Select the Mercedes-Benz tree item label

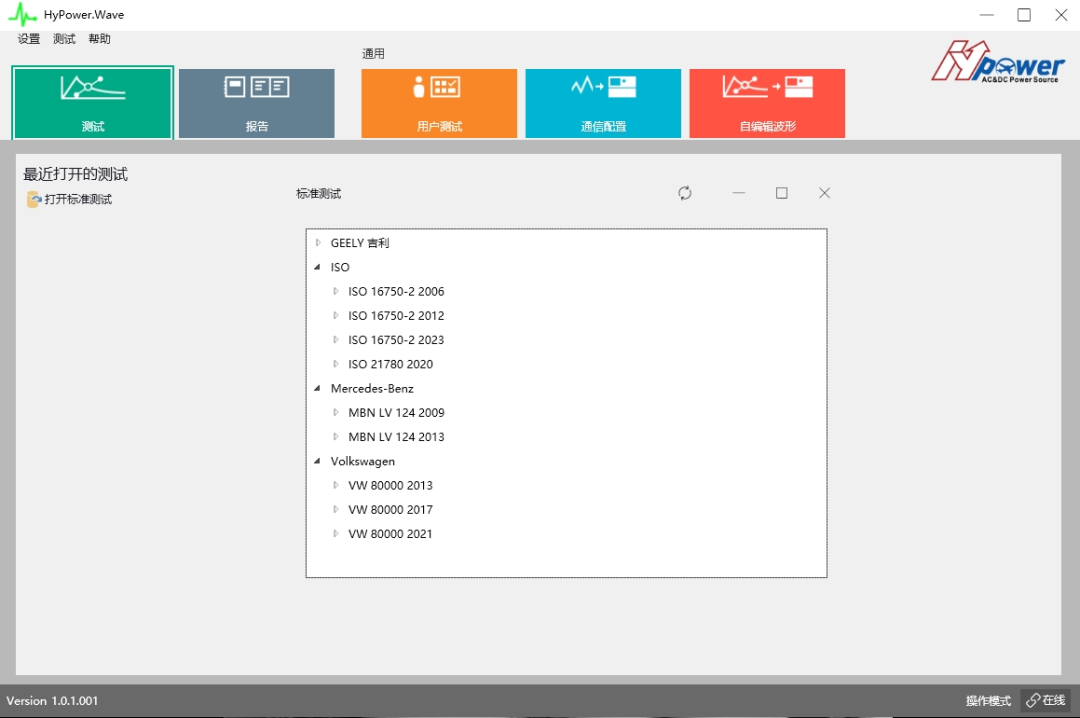tap(372, 389)
